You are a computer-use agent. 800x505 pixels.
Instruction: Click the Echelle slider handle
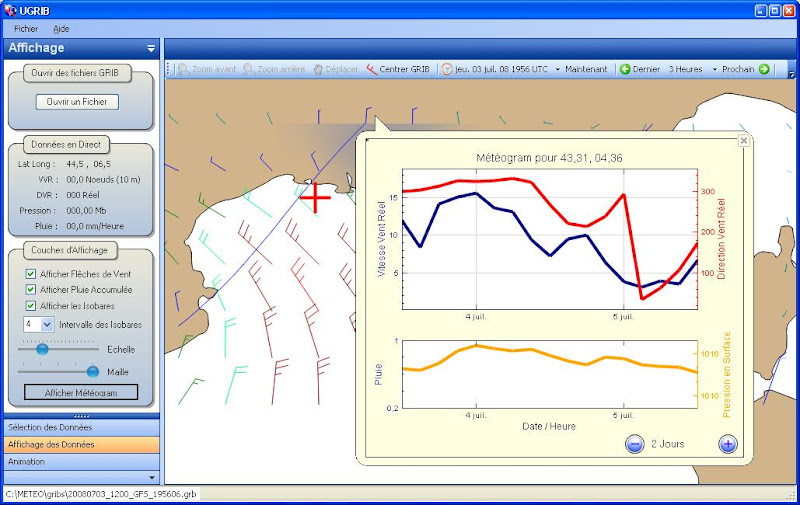pos(42,349)
